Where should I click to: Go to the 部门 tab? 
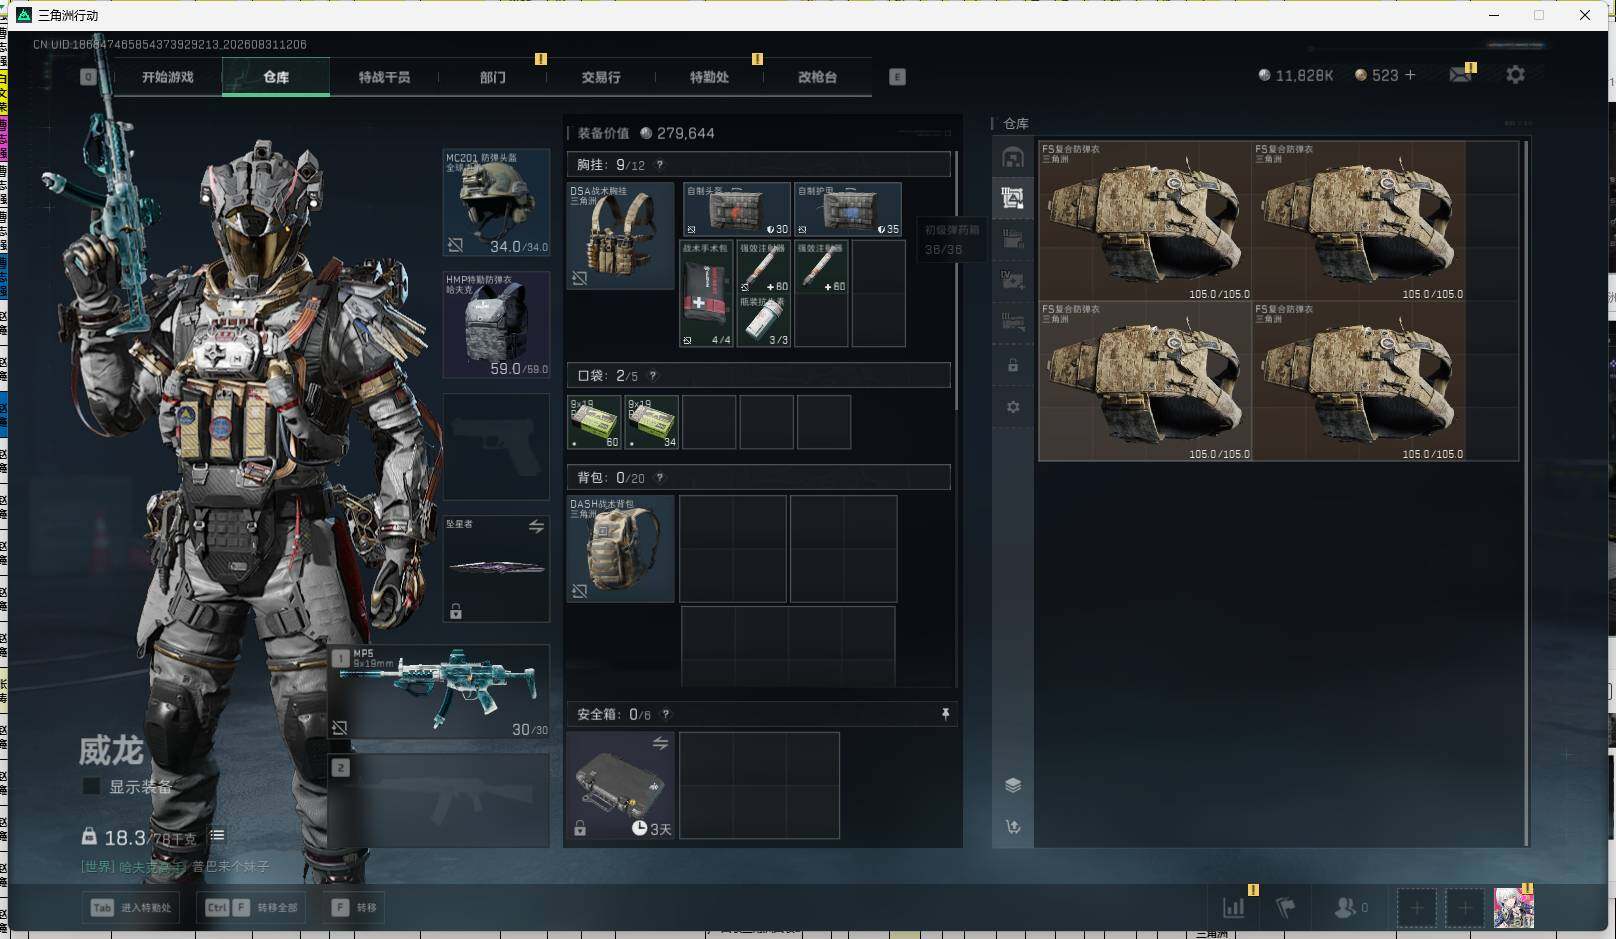[x=492, y=77]
